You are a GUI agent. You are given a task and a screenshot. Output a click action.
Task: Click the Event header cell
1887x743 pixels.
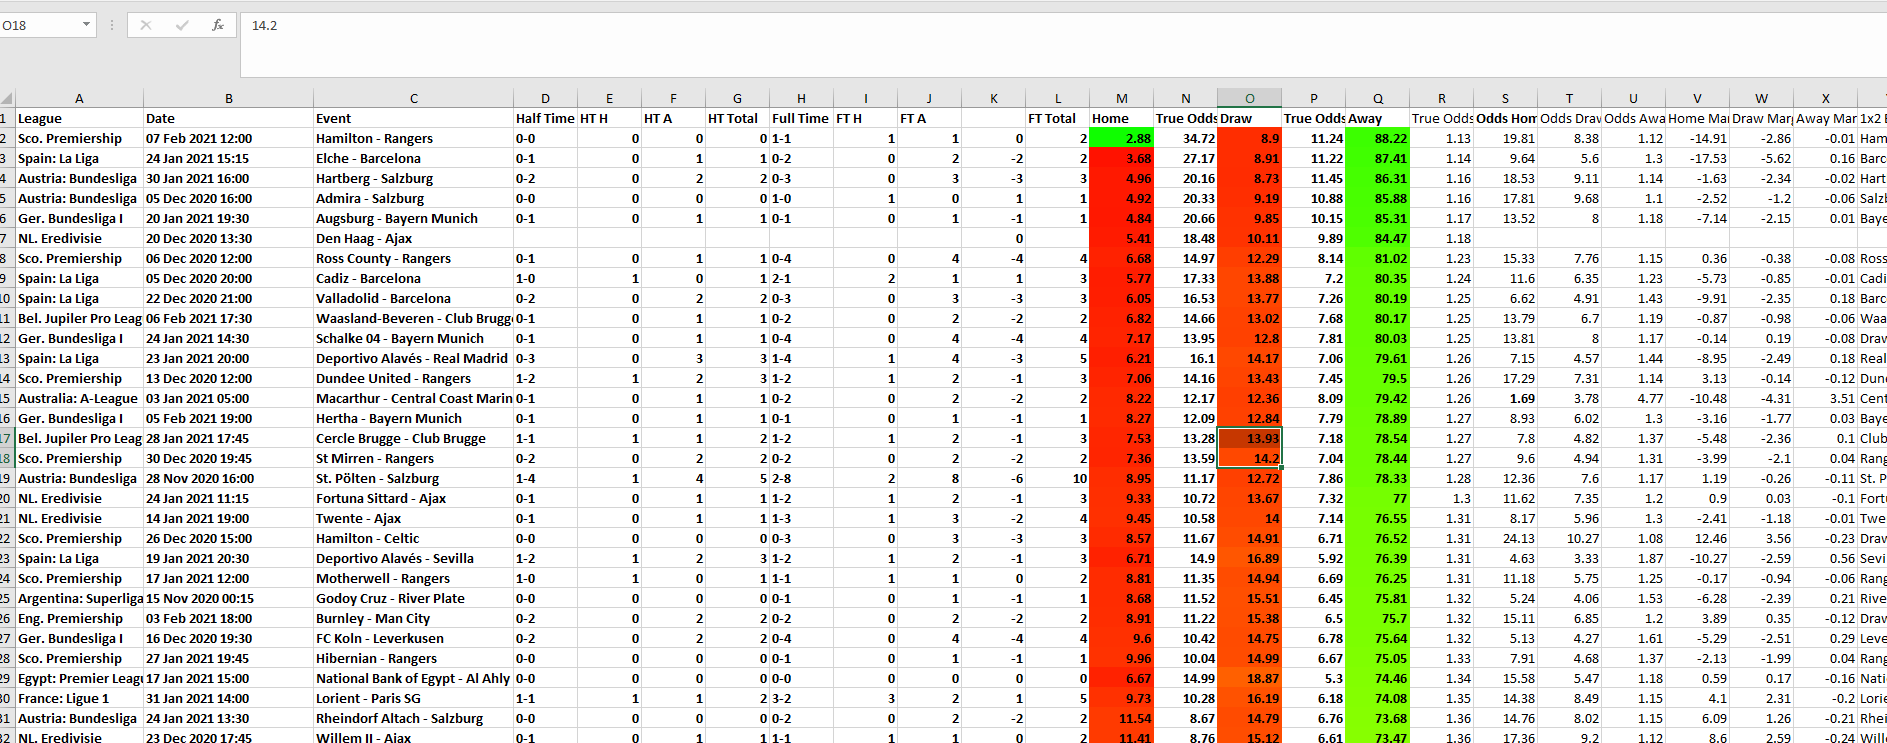(x=413, y=118)
